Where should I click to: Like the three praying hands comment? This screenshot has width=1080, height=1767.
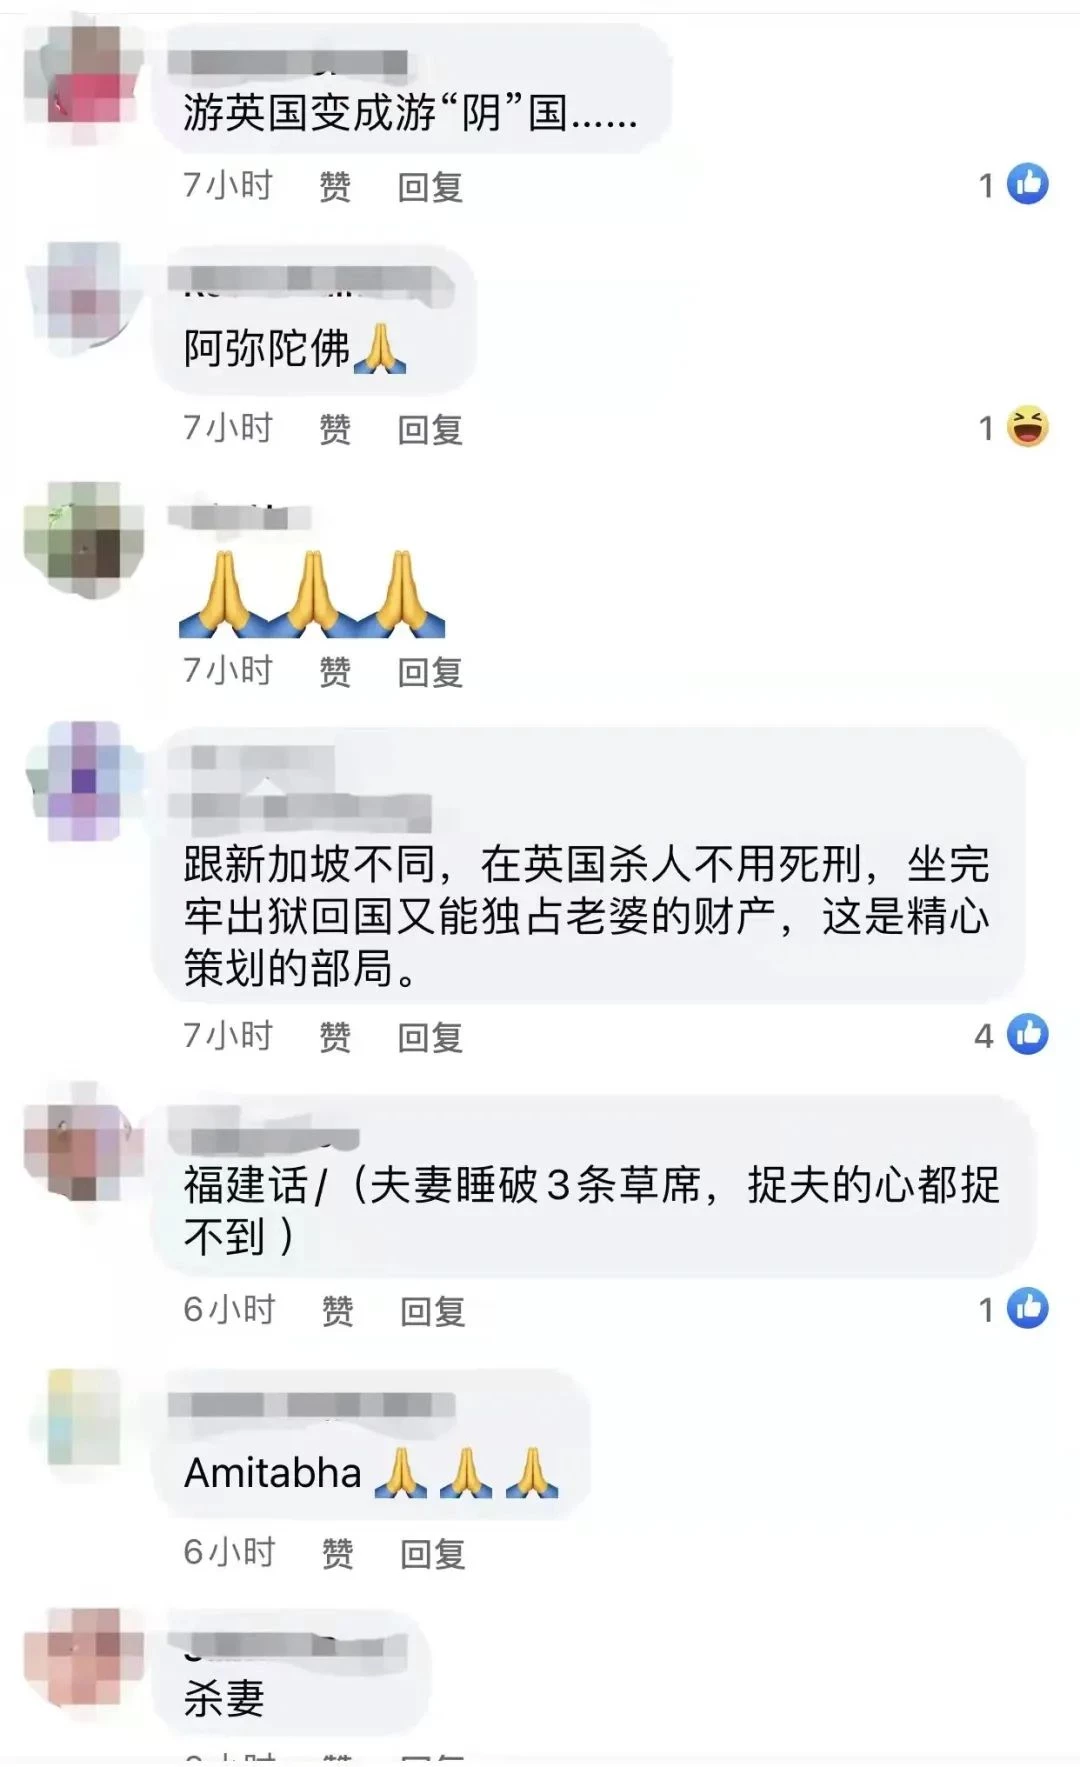point(335,672)
